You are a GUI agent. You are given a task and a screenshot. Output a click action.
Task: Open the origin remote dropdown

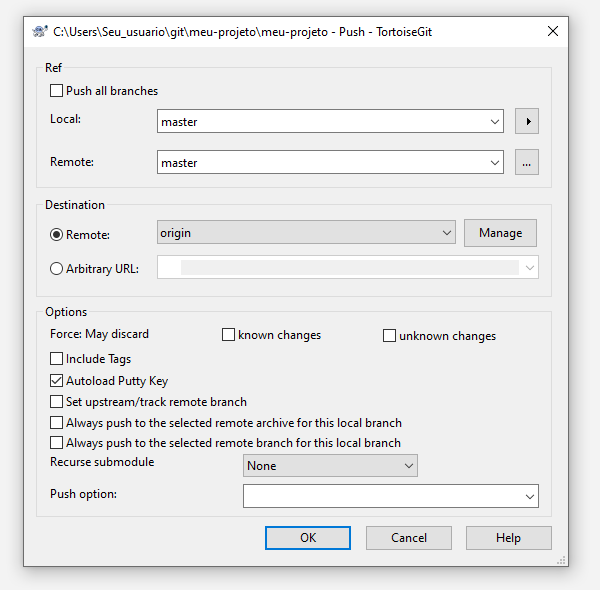click(x=306, y=232)
